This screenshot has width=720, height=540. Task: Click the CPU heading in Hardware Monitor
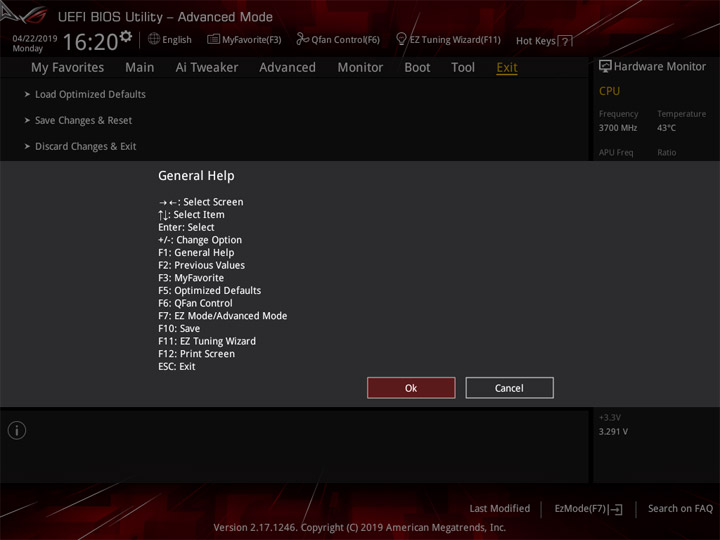click(x=609, y=91)
